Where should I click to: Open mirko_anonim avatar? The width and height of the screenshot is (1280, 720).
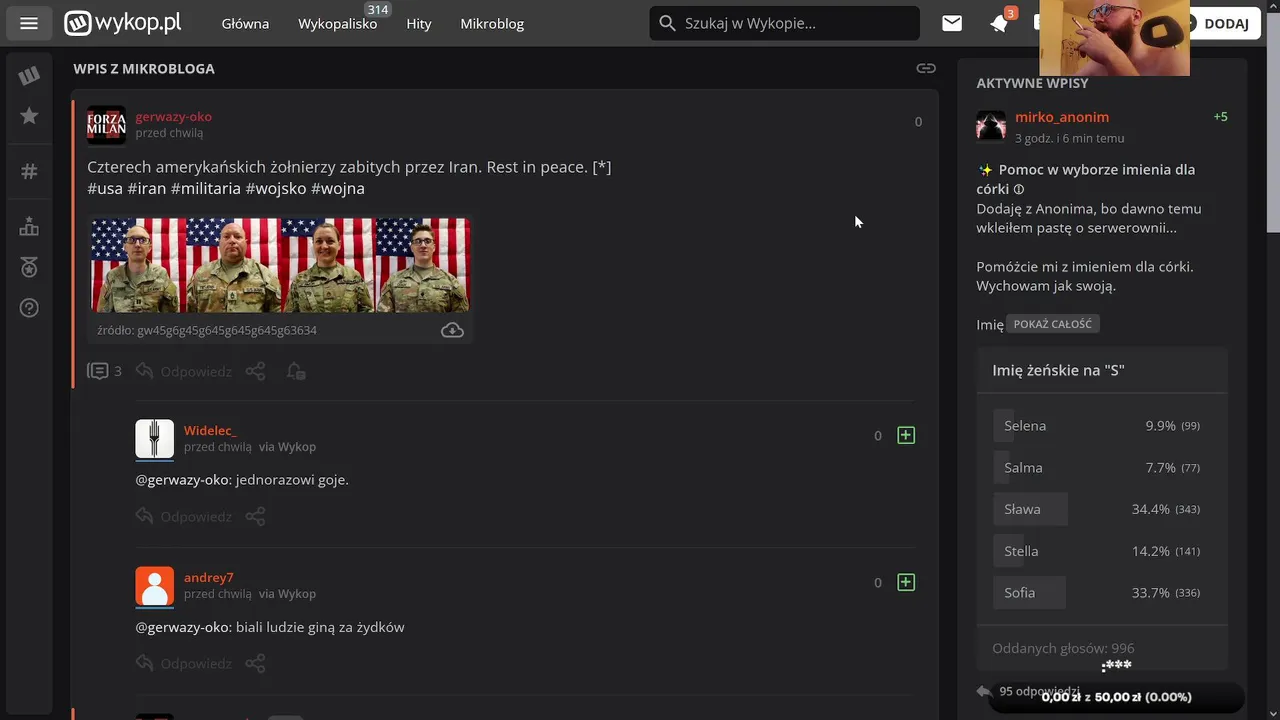(991, 125)
